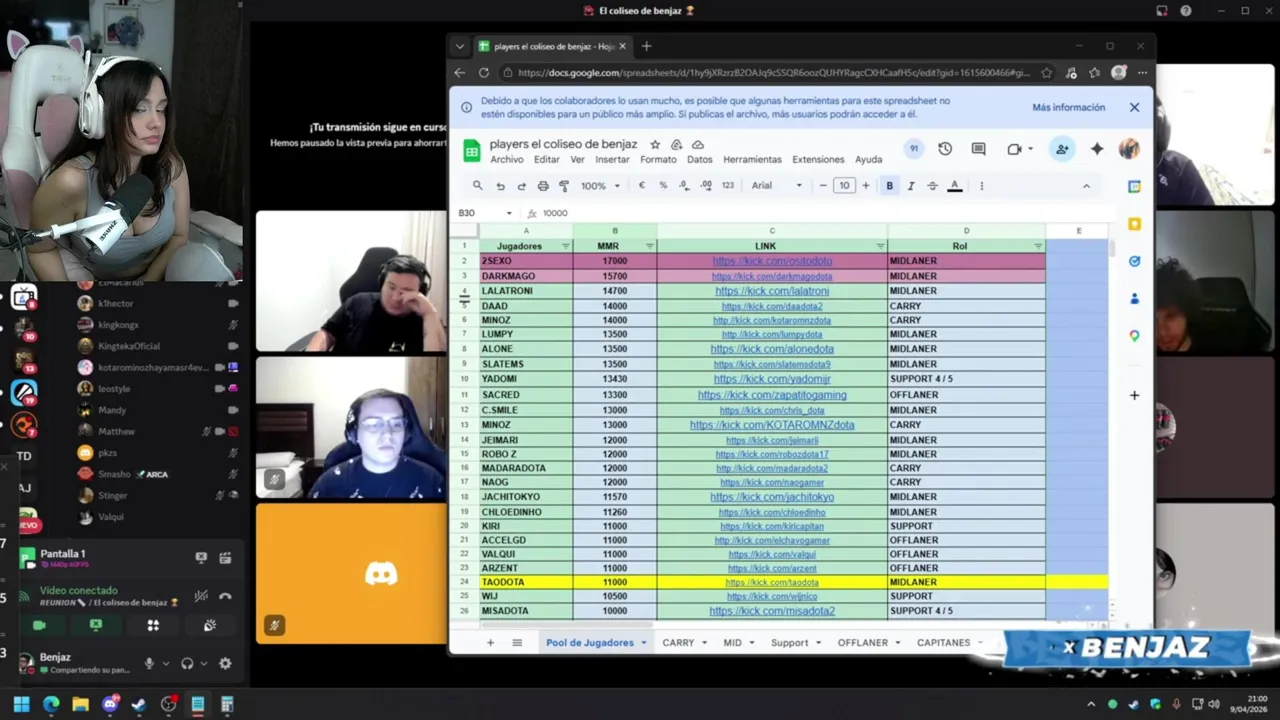Screen dimensions: 1280x720
Task: Open the zoom 100% dropdown
Action: pos(600,186)
